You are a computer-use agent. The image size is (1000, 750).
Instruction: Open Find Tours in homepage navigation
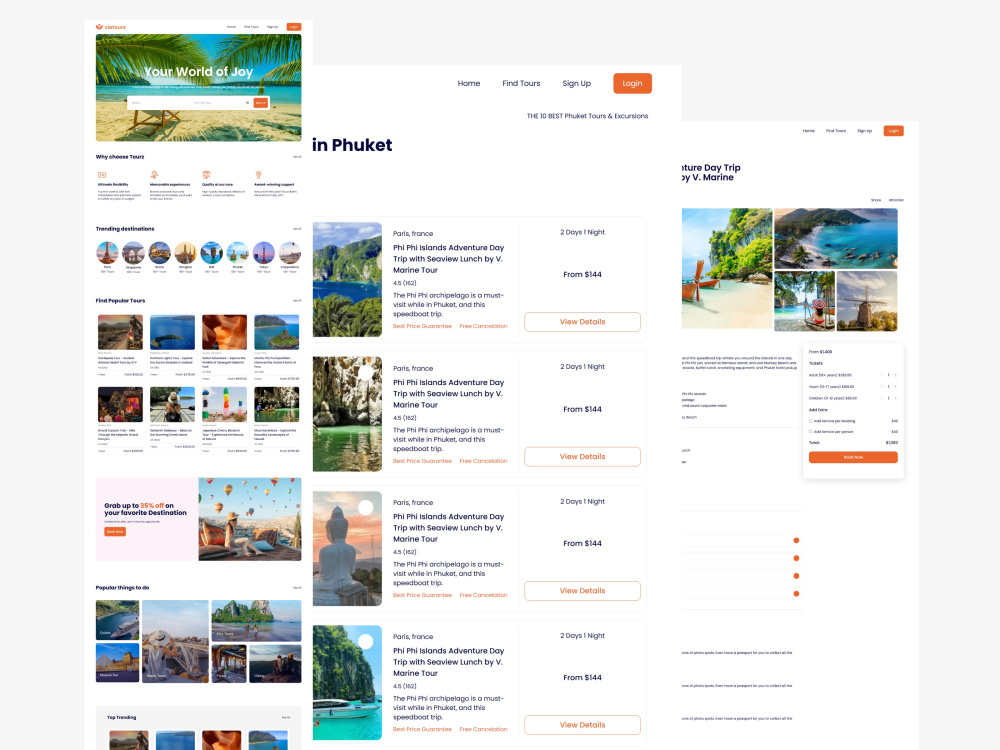(251, 27)
